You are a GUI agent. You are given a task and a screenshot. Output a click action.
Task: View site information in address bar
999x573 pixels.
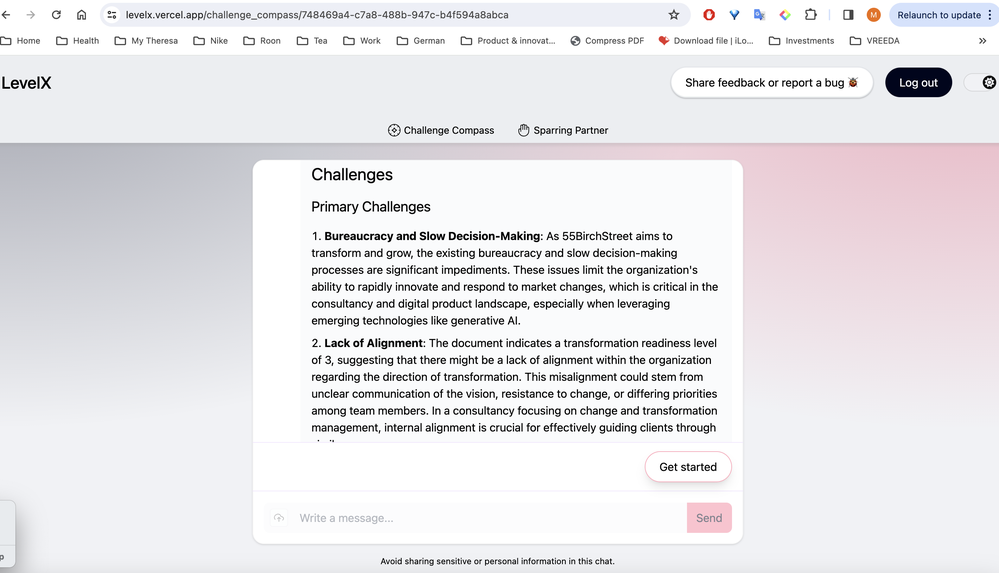coord(112,15)
